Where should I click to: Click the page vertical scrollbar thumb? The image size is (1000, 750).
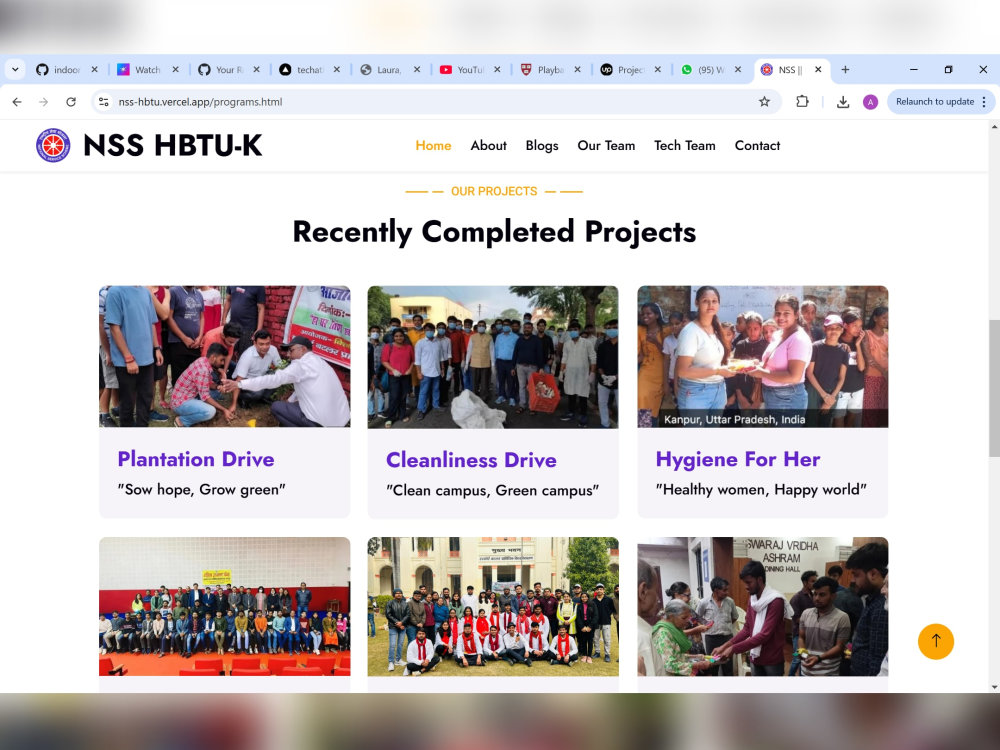pyautogui.click(x=994, y=388)
